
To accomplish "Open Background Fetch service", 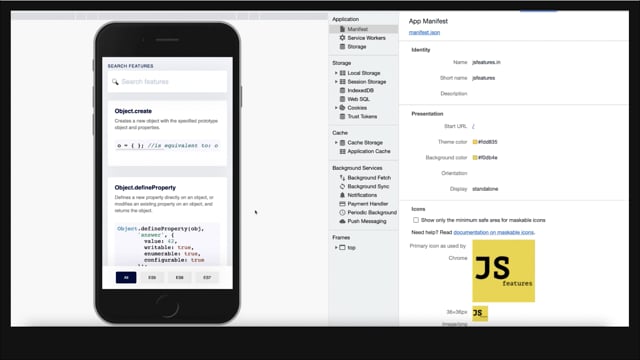I will [x=369, y=178].
